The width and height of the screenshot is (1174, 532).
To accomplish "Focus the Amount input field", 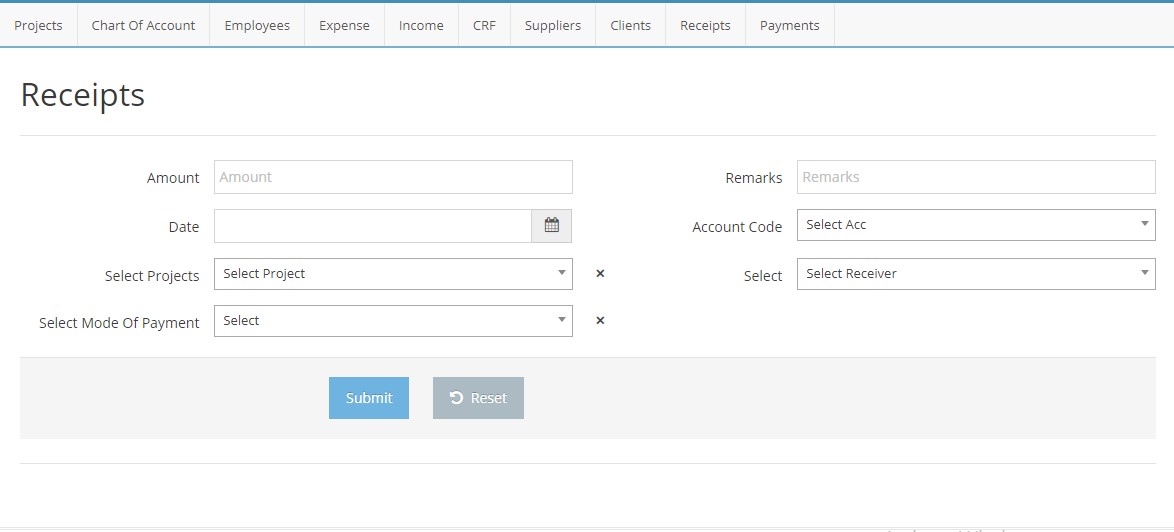I will (x=393, y=177).
